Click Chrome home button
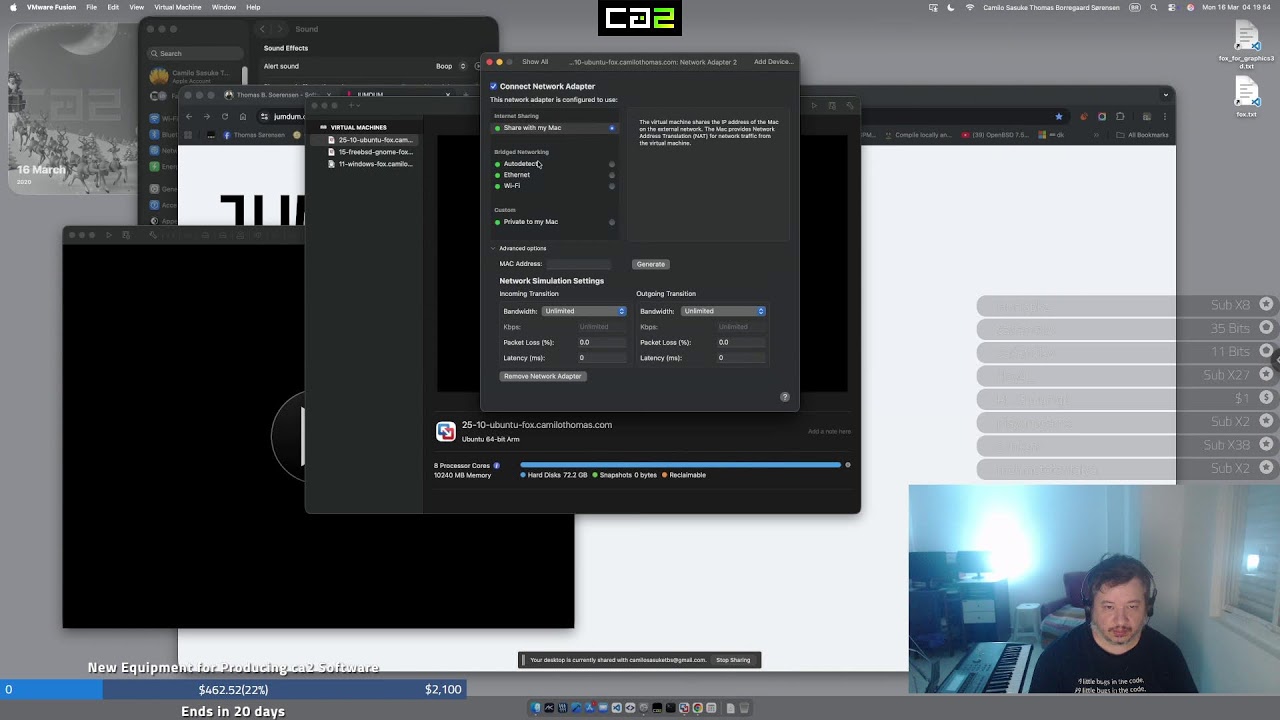 coord(242,116)
